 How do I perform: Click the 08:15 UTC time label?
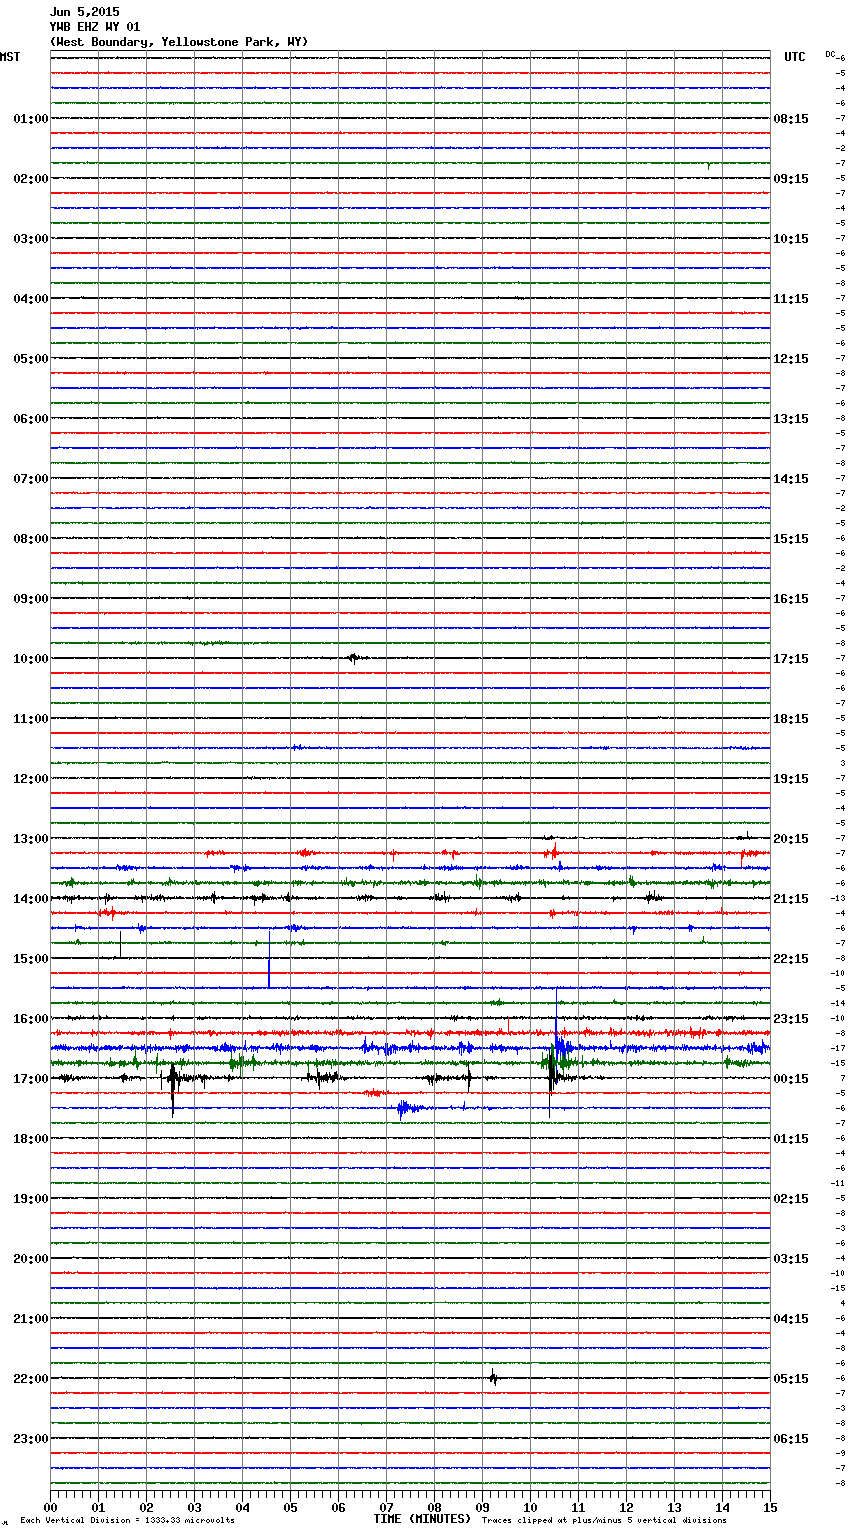pyautogui.click(x=791, y=119)
